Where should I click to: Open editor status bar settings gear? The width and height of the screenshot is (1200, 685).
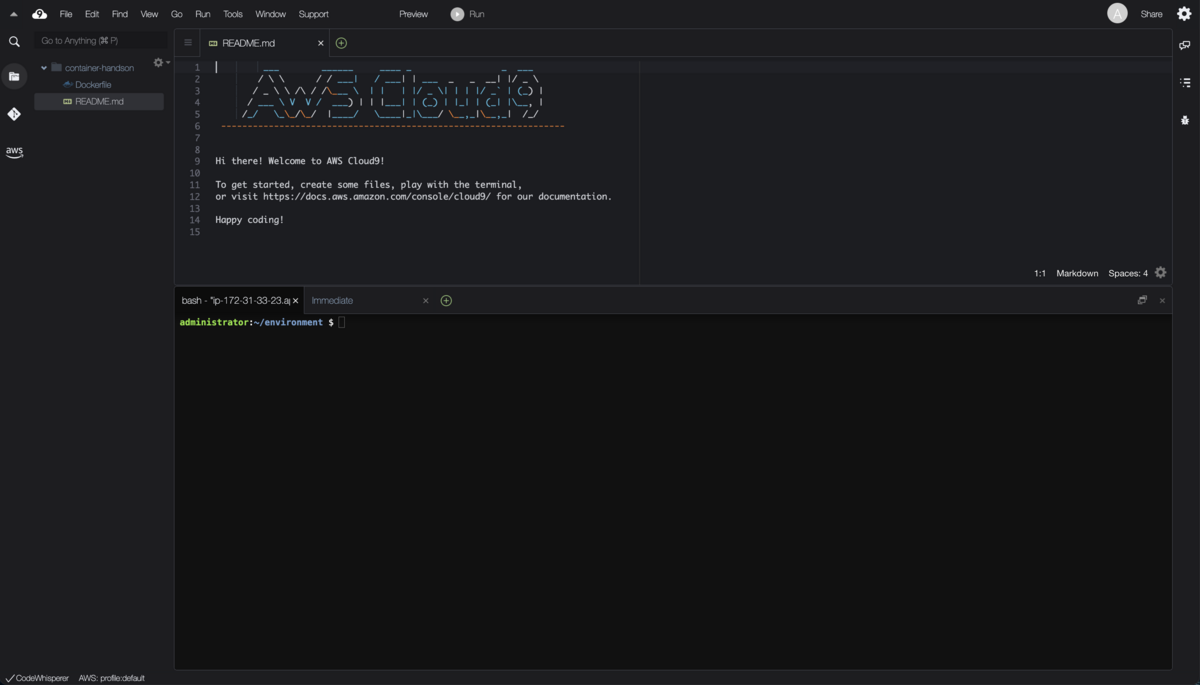(x=1161, y=273)
